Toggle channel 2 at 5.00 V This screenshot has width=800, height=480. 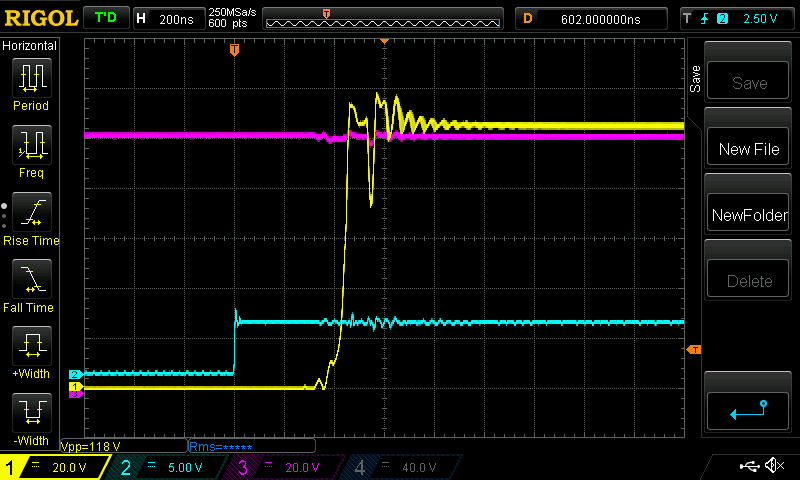pyautogui.click(x=166, y=467)
